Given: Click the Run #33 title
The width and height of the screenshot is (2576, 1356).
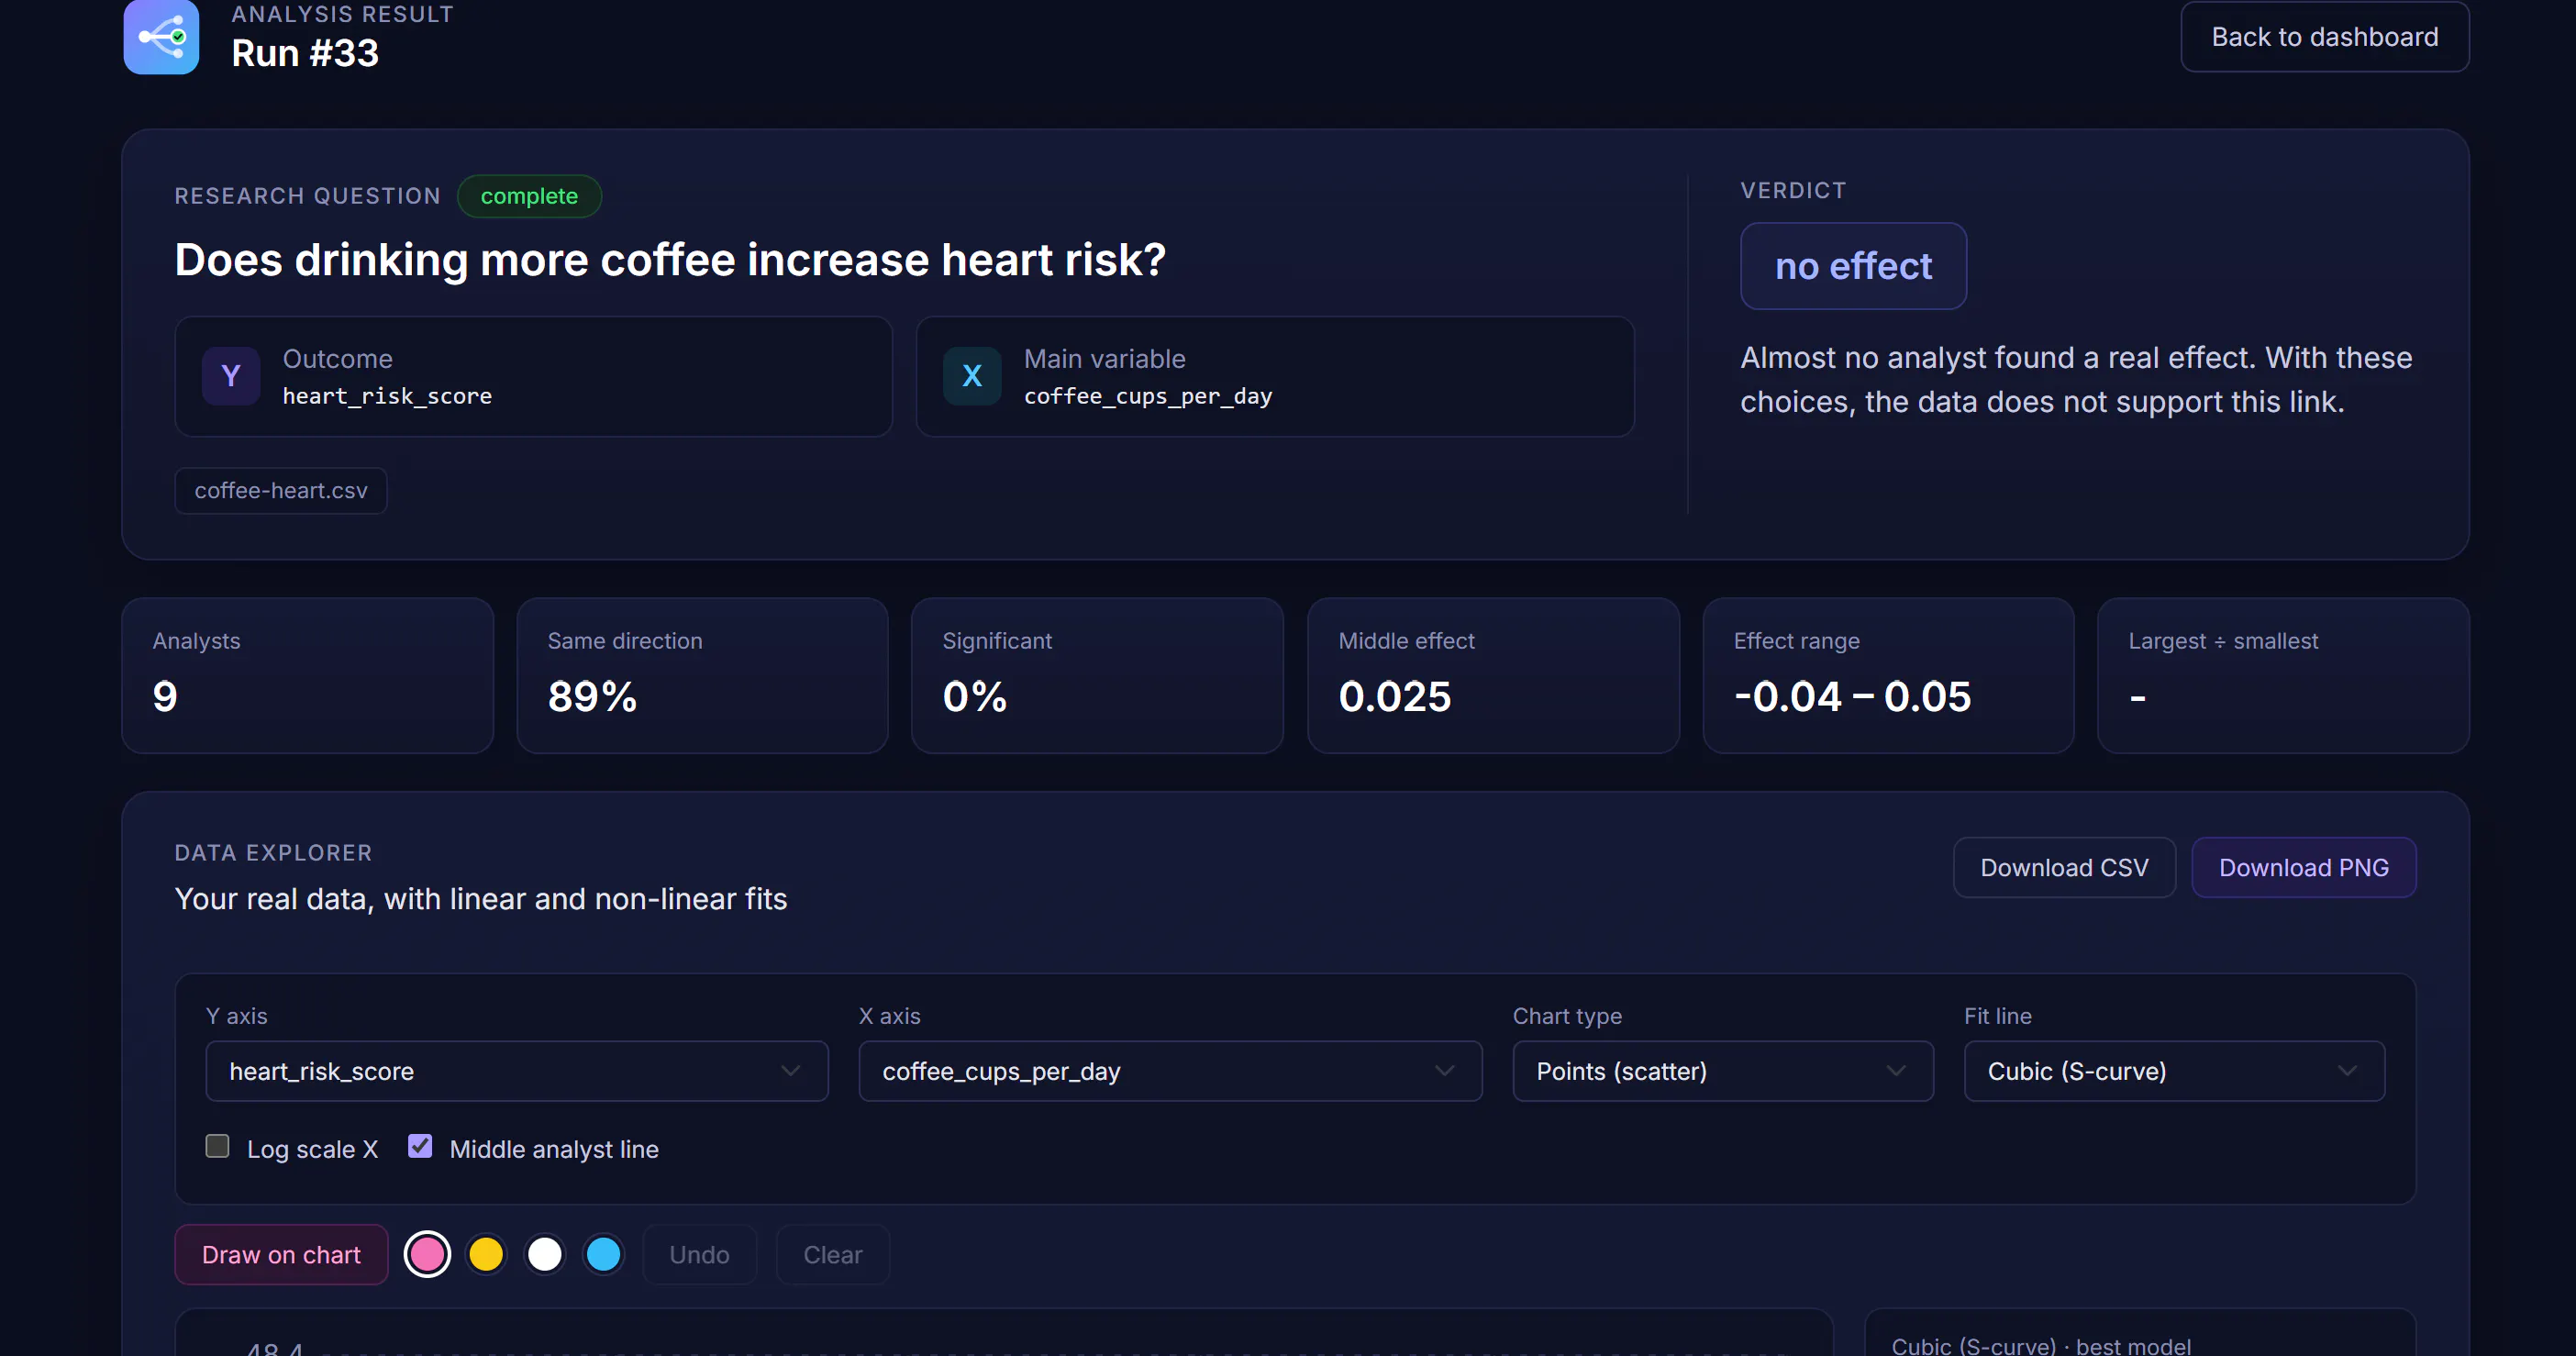Looking at the screenshot, I should click(305, 53).
